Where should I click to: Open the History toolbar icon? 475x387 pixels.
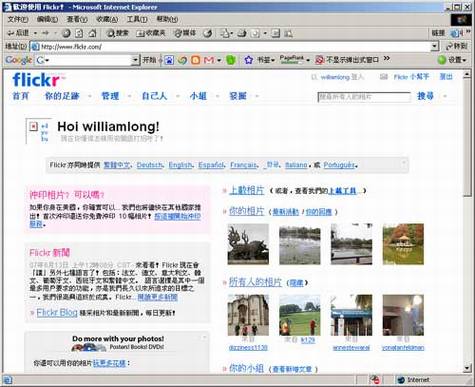[208, 33]
